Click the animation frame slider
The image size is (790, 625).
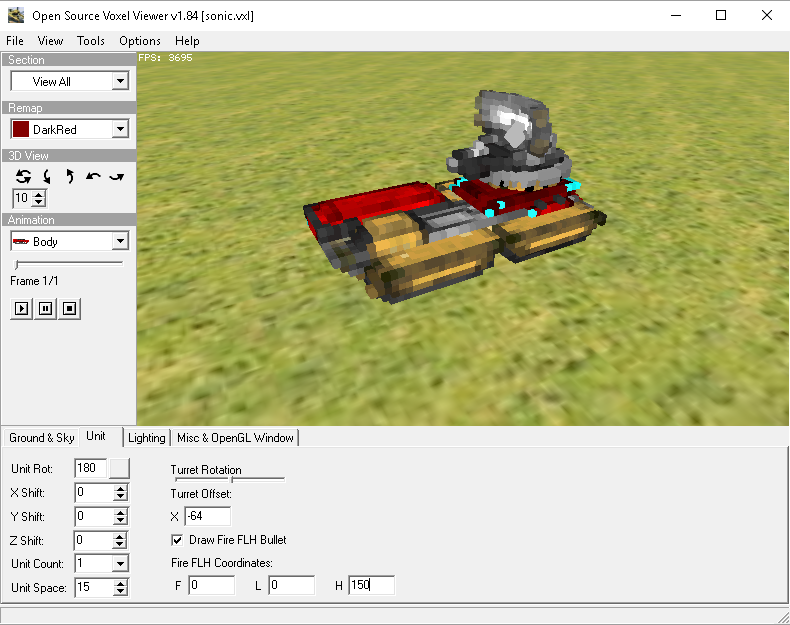pos(69,264)
